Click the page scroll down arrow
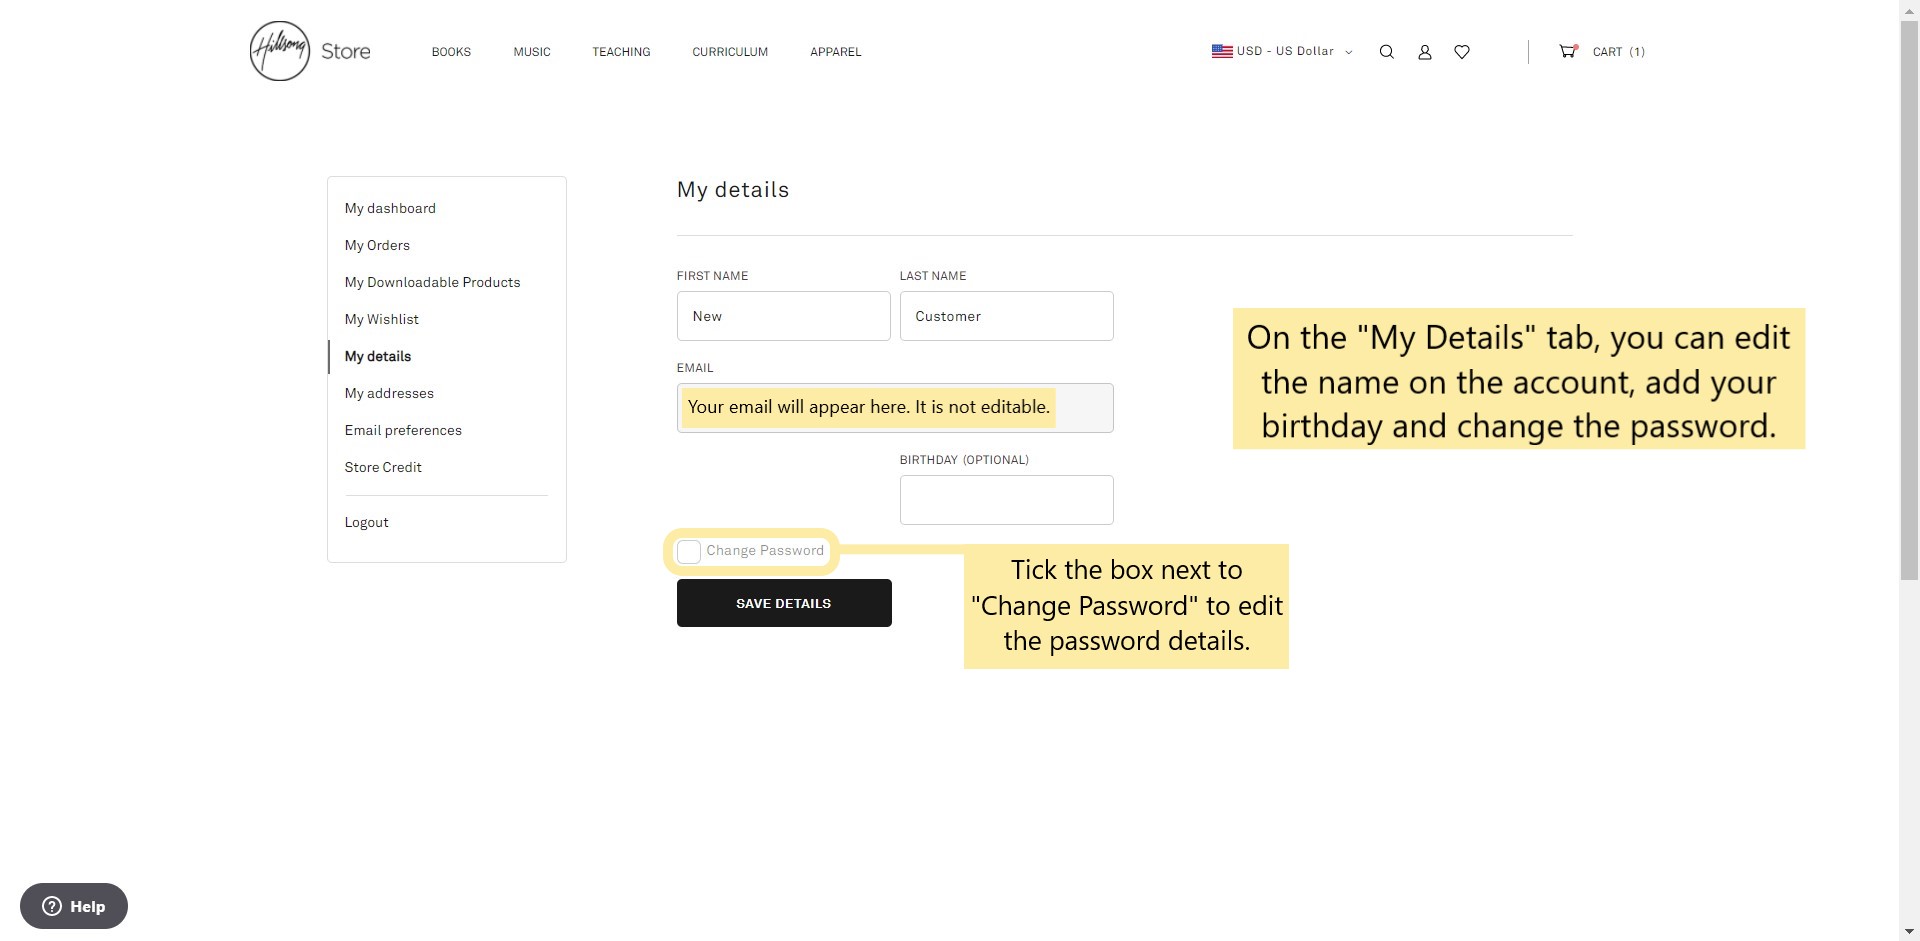 coord(1909,932)
